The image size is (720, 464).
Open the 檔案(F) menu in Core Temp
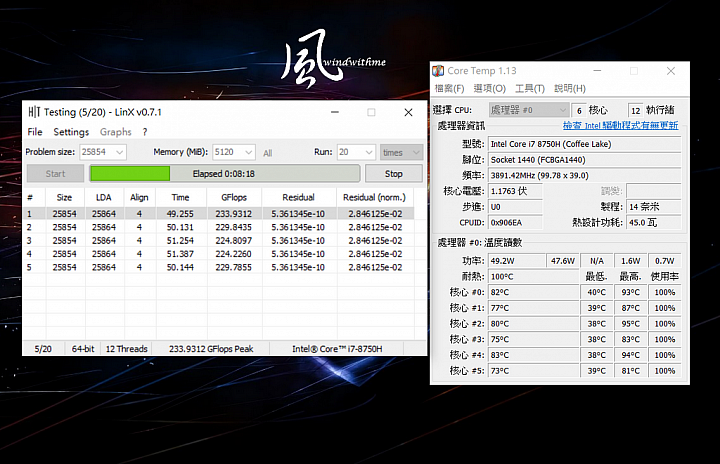coord(450,88)
